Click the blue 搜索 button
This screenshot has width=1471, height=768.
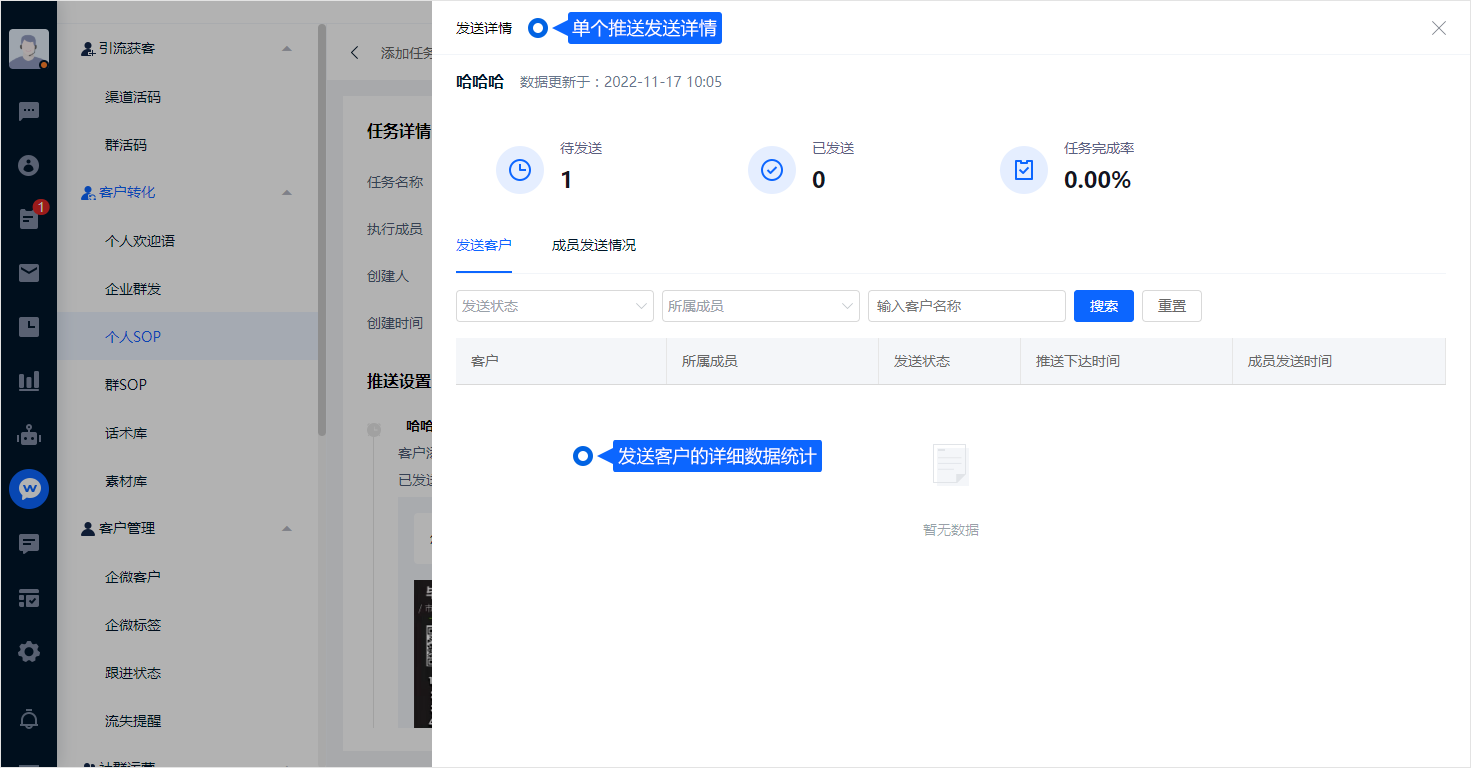[x=1103, y=306]
